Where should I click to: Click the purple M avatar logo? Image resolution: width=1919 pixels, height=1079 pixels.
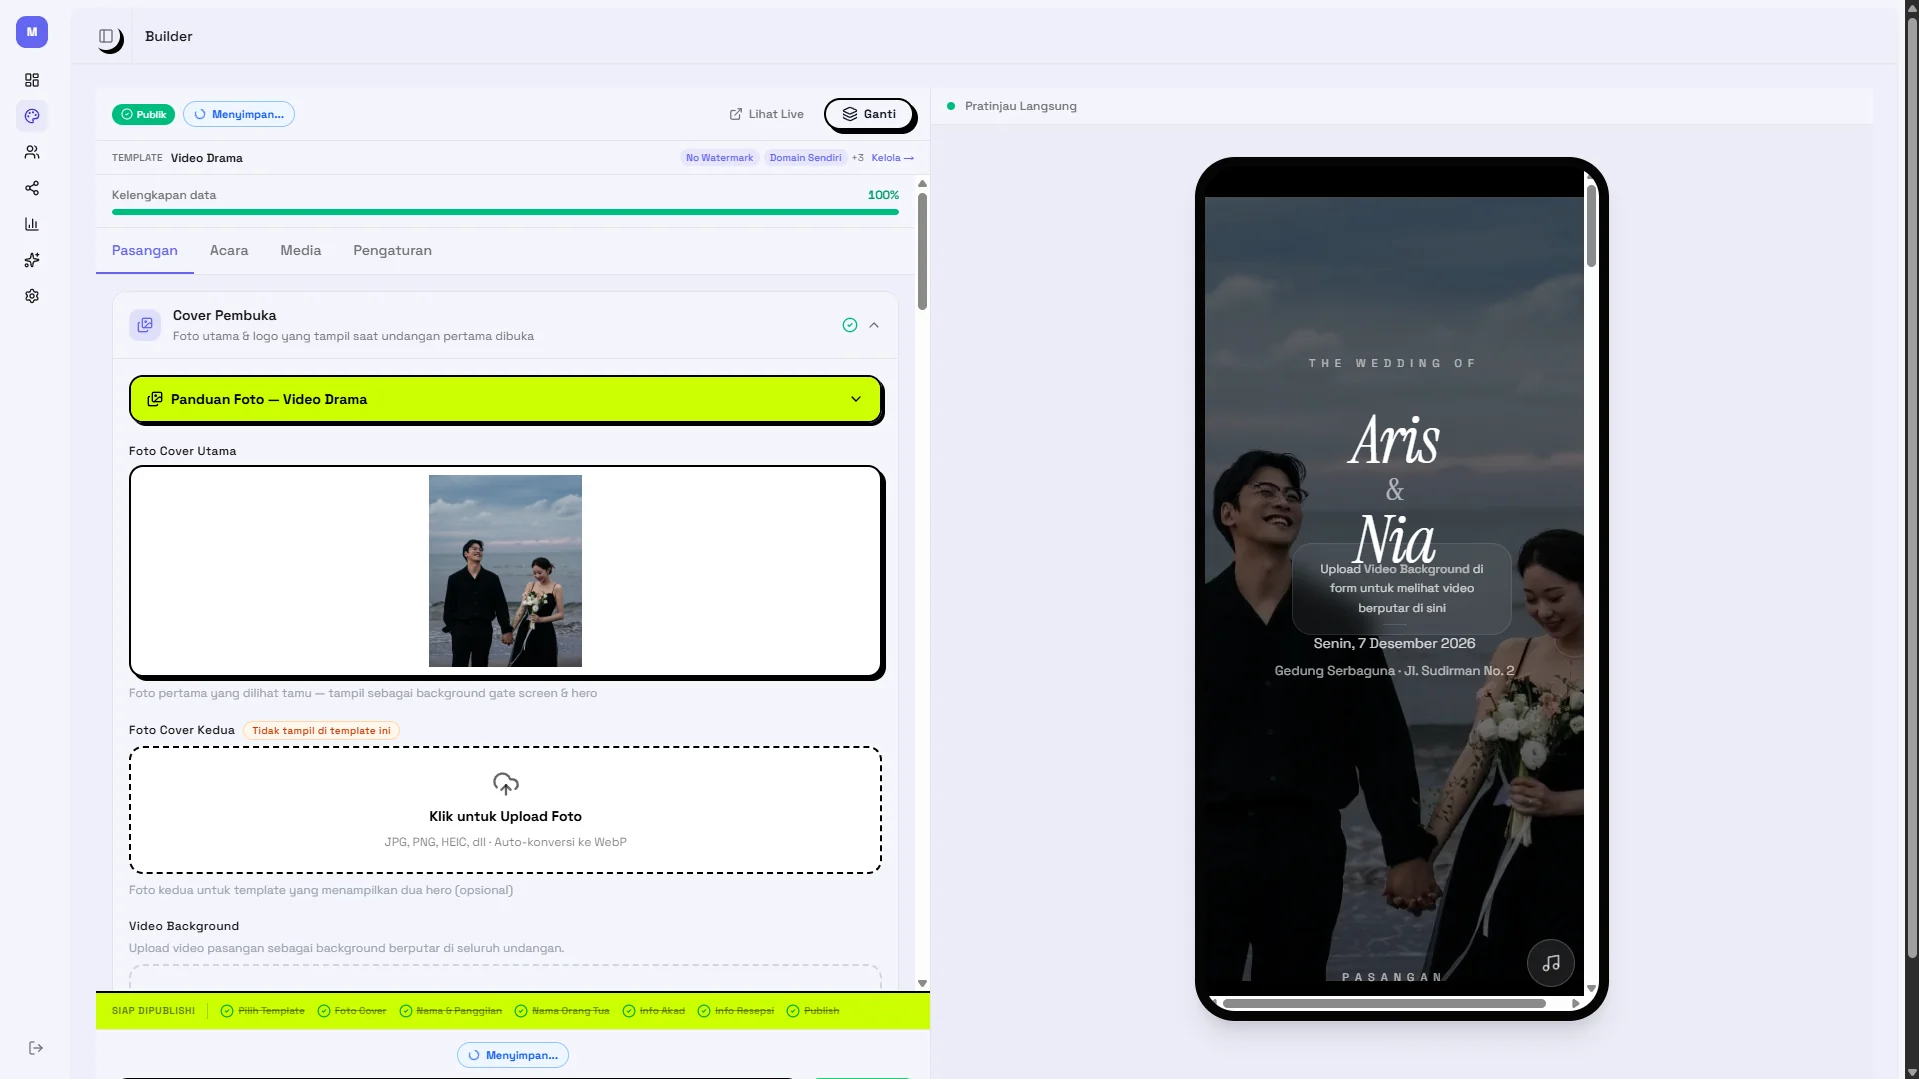coord(32,32)
